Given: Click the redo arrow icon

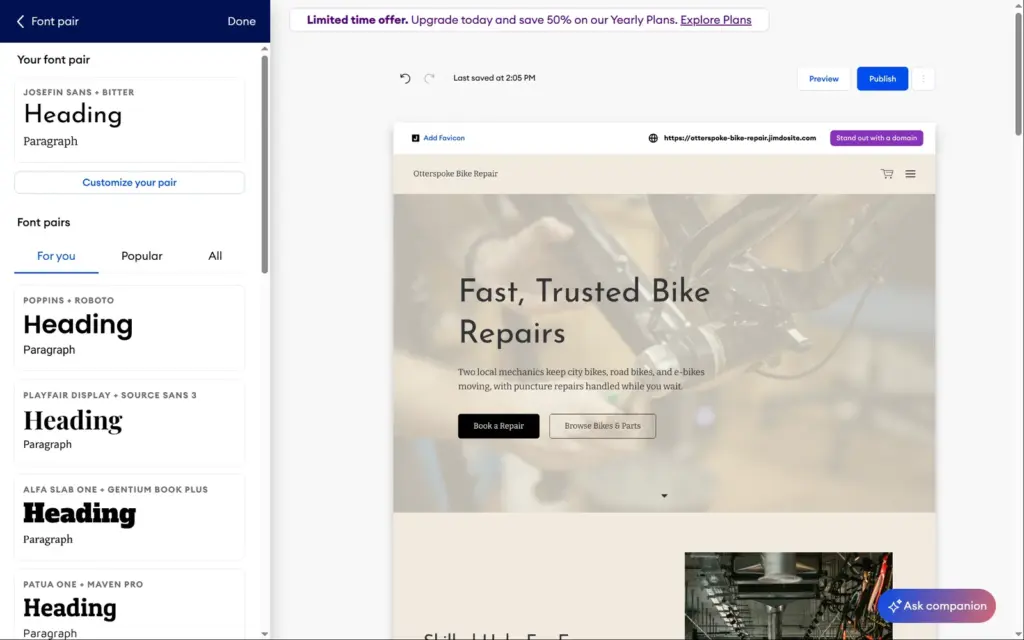Looking at the screenshot, I should pos(429,78).
